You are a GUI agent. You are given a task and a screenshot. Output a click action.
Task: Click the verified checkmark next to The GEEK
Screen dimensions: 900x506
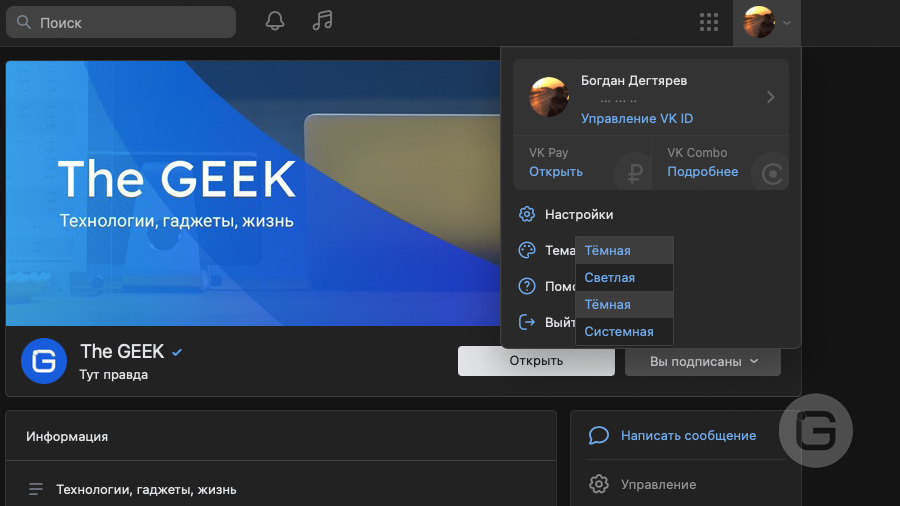pos(177,352)
